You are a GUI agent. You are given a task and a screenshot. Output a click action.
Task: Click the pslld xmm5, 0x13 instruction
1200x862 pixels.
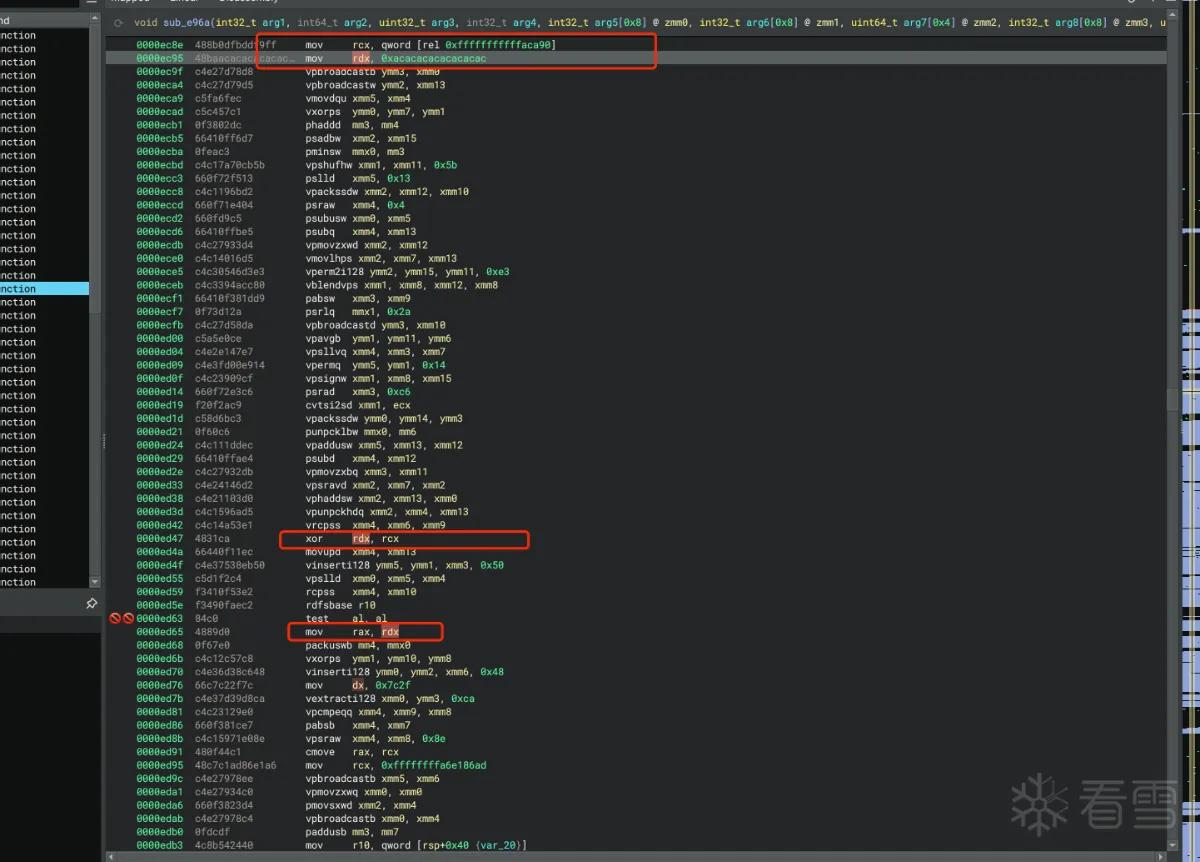pos(358,179)
